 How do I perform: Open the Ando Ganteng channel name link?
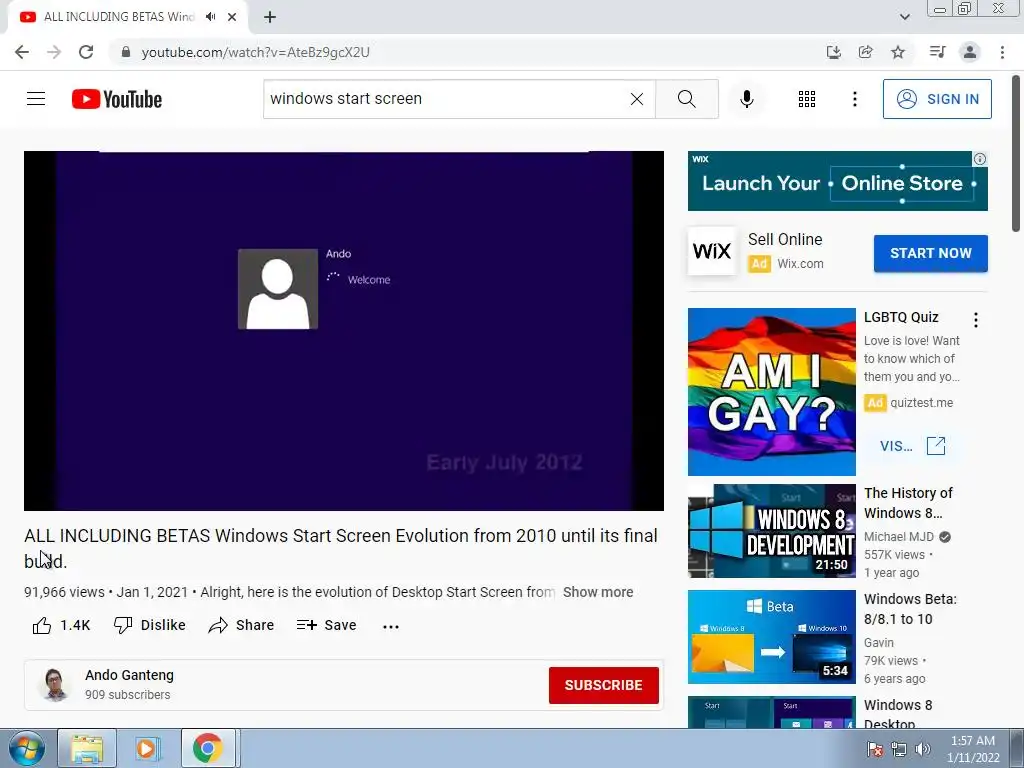(x=129, y=675)
